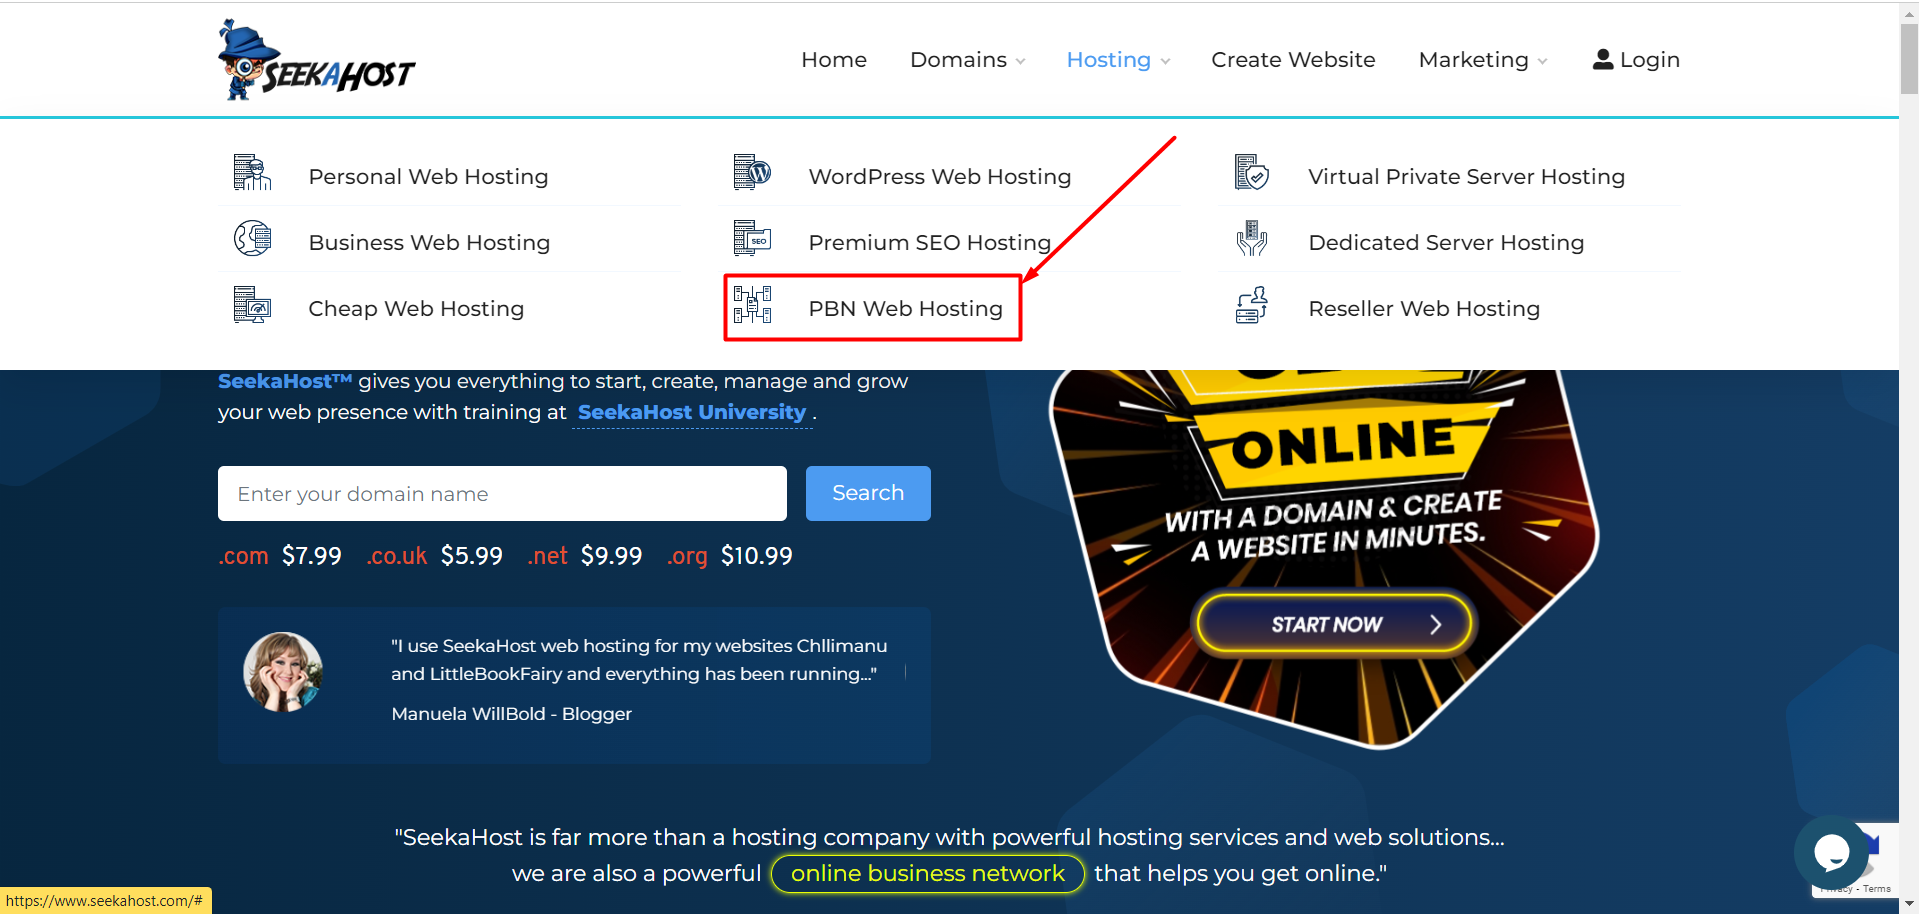Viewport: 1919px width, 914px height.
Task: Click the .net $9.99 price
Action: pyautogui.click(x=585, y=556)
